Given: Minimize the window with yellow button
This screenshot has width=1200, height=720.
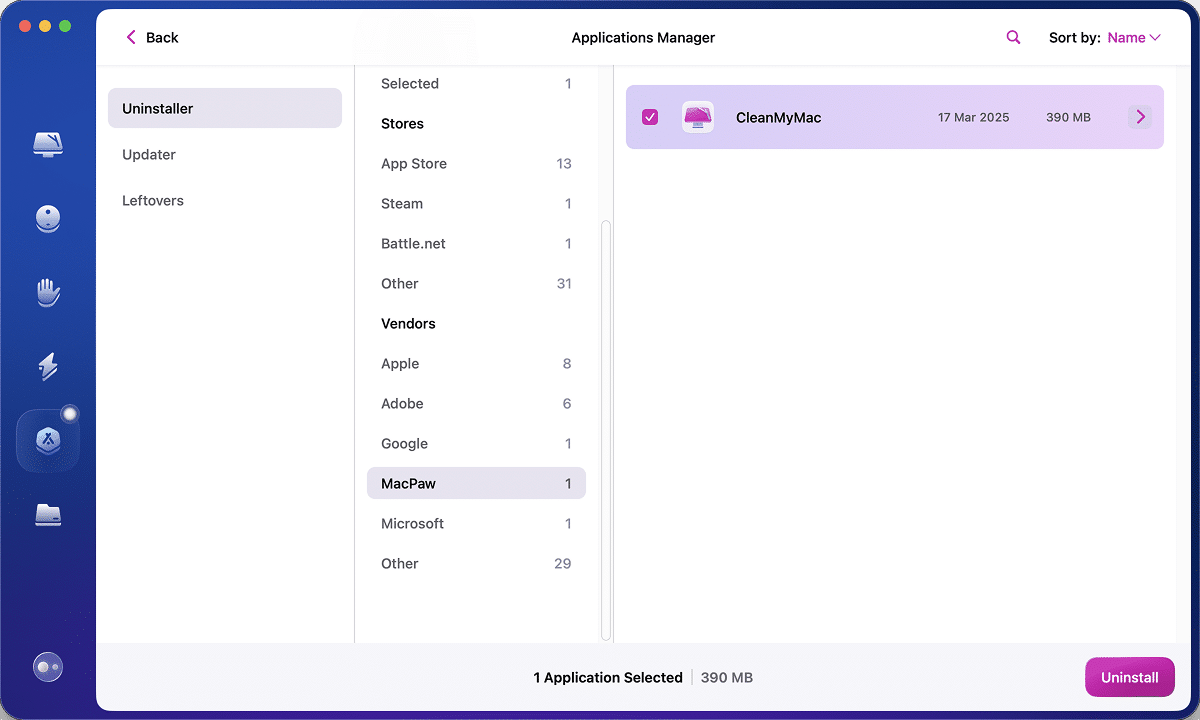Looking at the screenshot, I should [45, 25].
